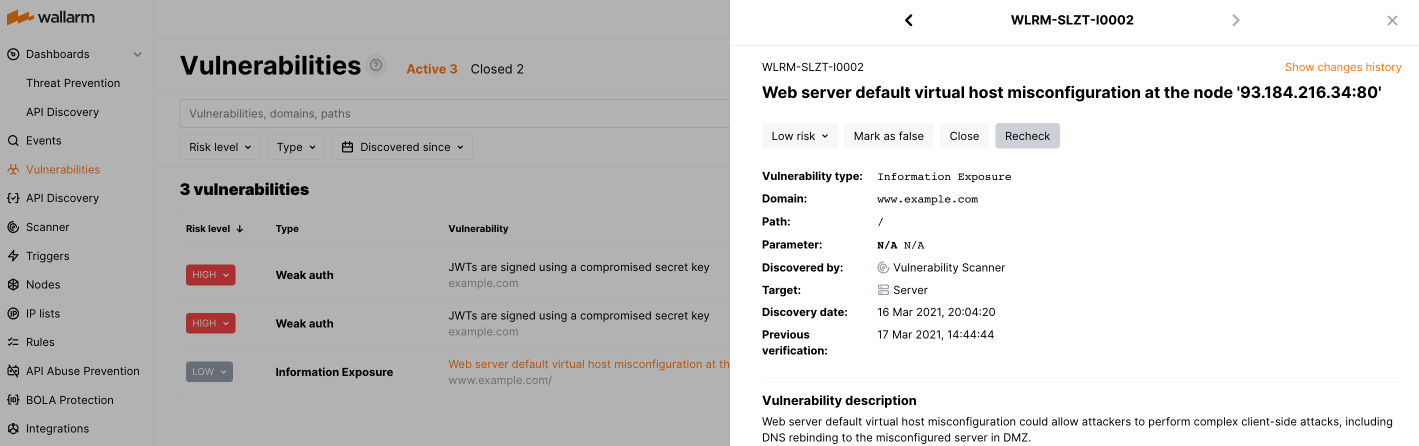
Task: Click the Rules sidebar icon
Action: [x=13, y=342]
